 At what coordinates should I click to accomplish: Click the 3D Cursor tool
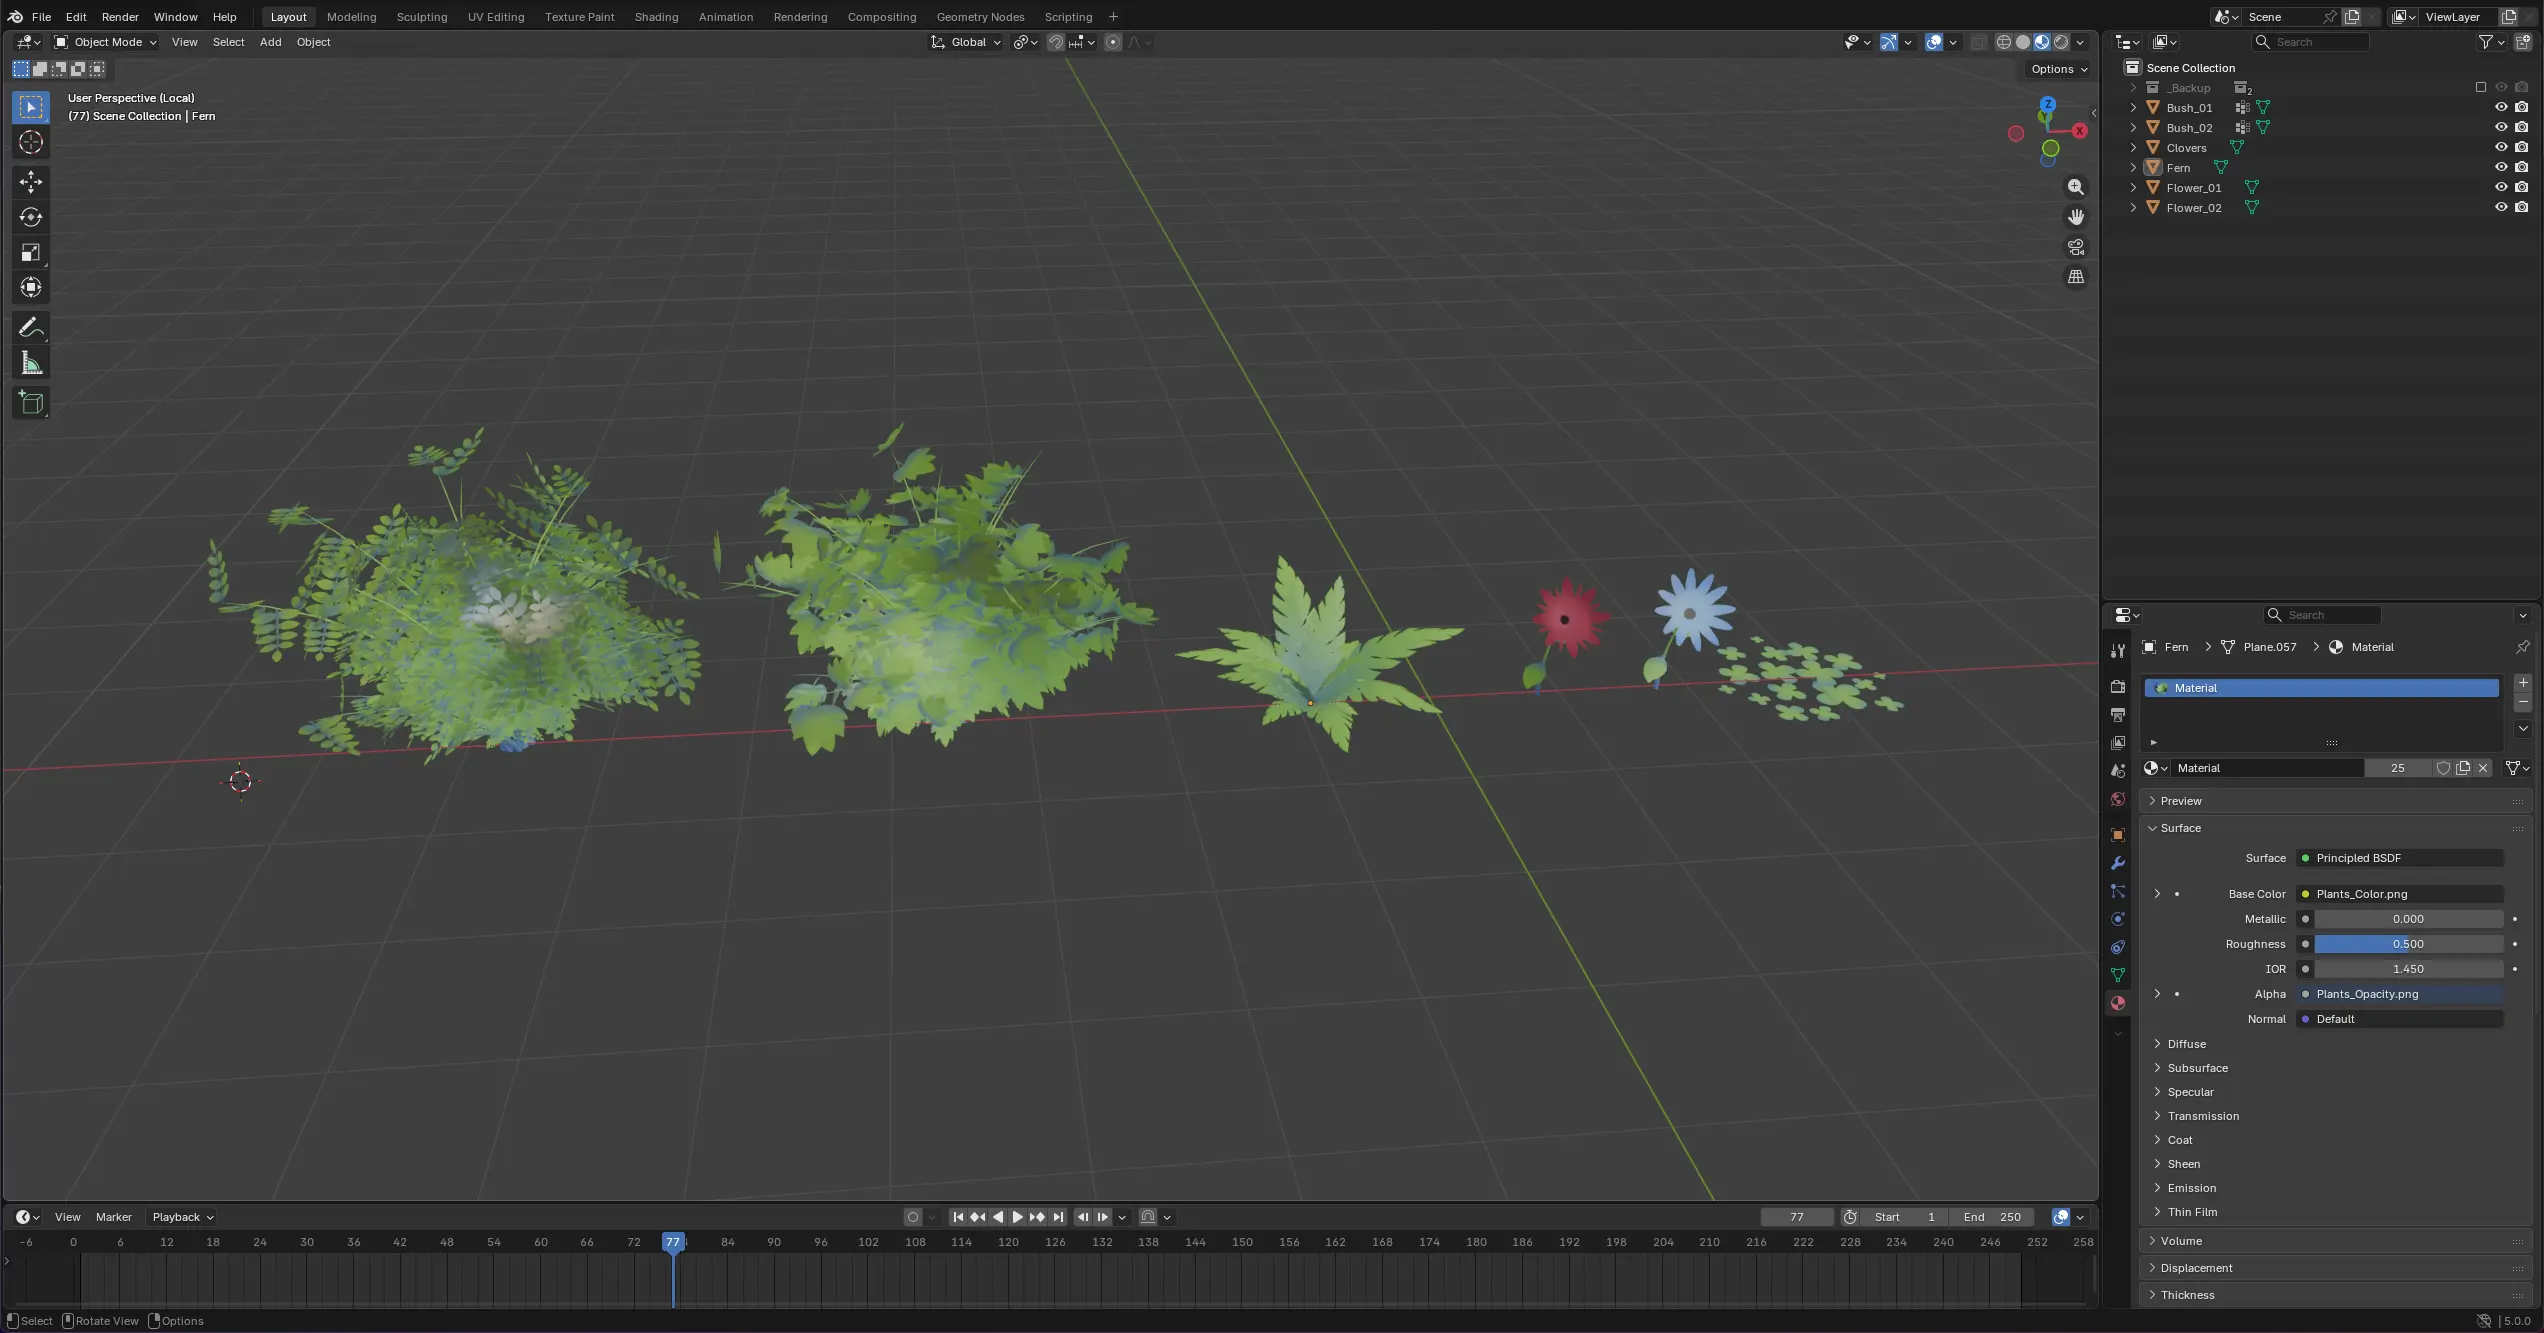click(31, 142)
